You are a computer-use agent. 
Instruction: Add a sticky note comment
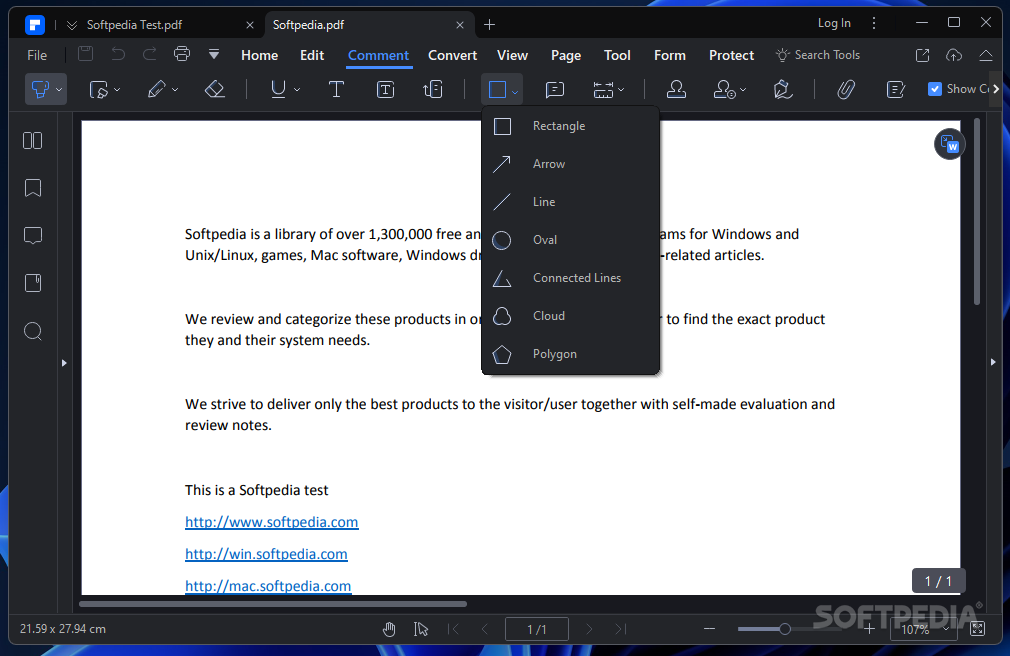555,90
